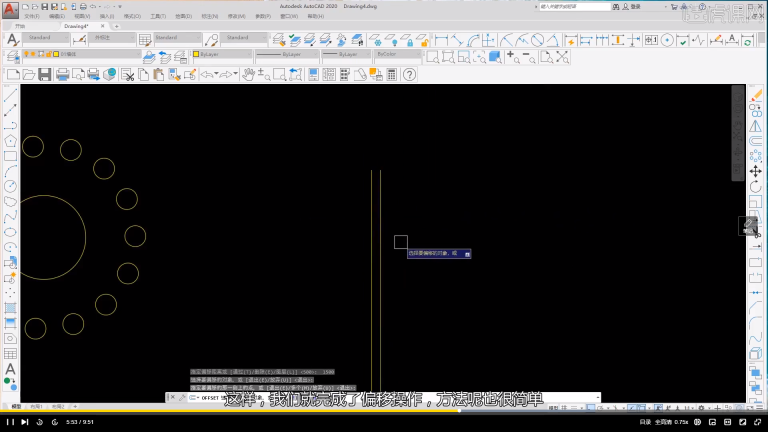The image size is (768, 432).
Task: Skip to next video with next button
Action: pos(24,422)
